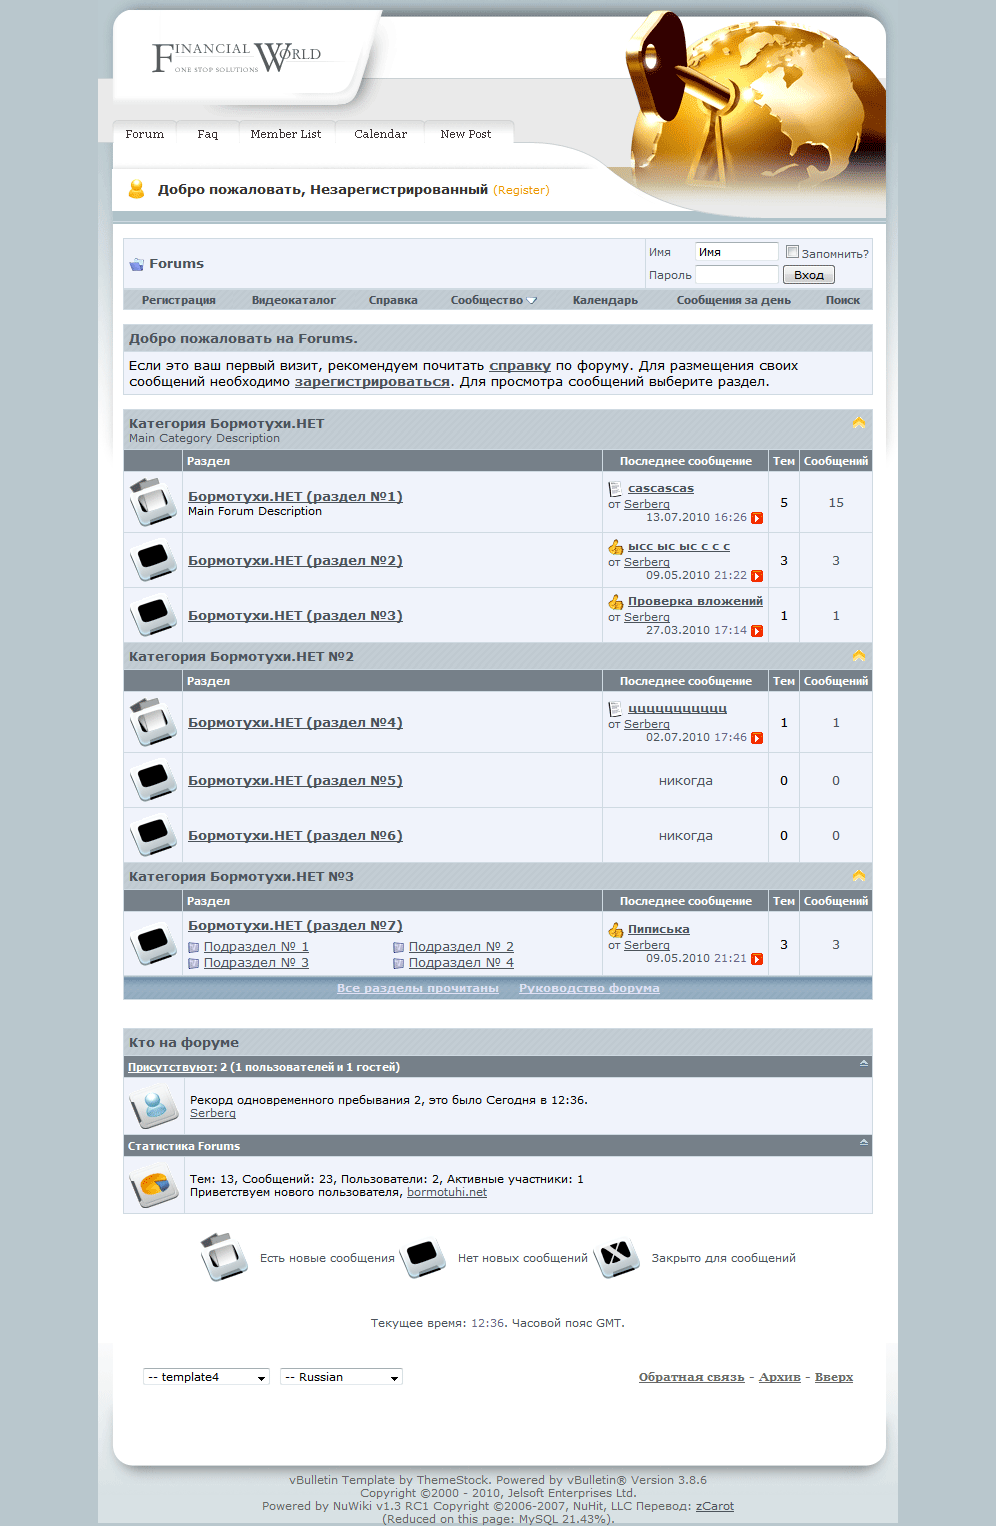
Task: Click the 'Есть новые сообщения' legend icon
Action: coord(224,1258)
